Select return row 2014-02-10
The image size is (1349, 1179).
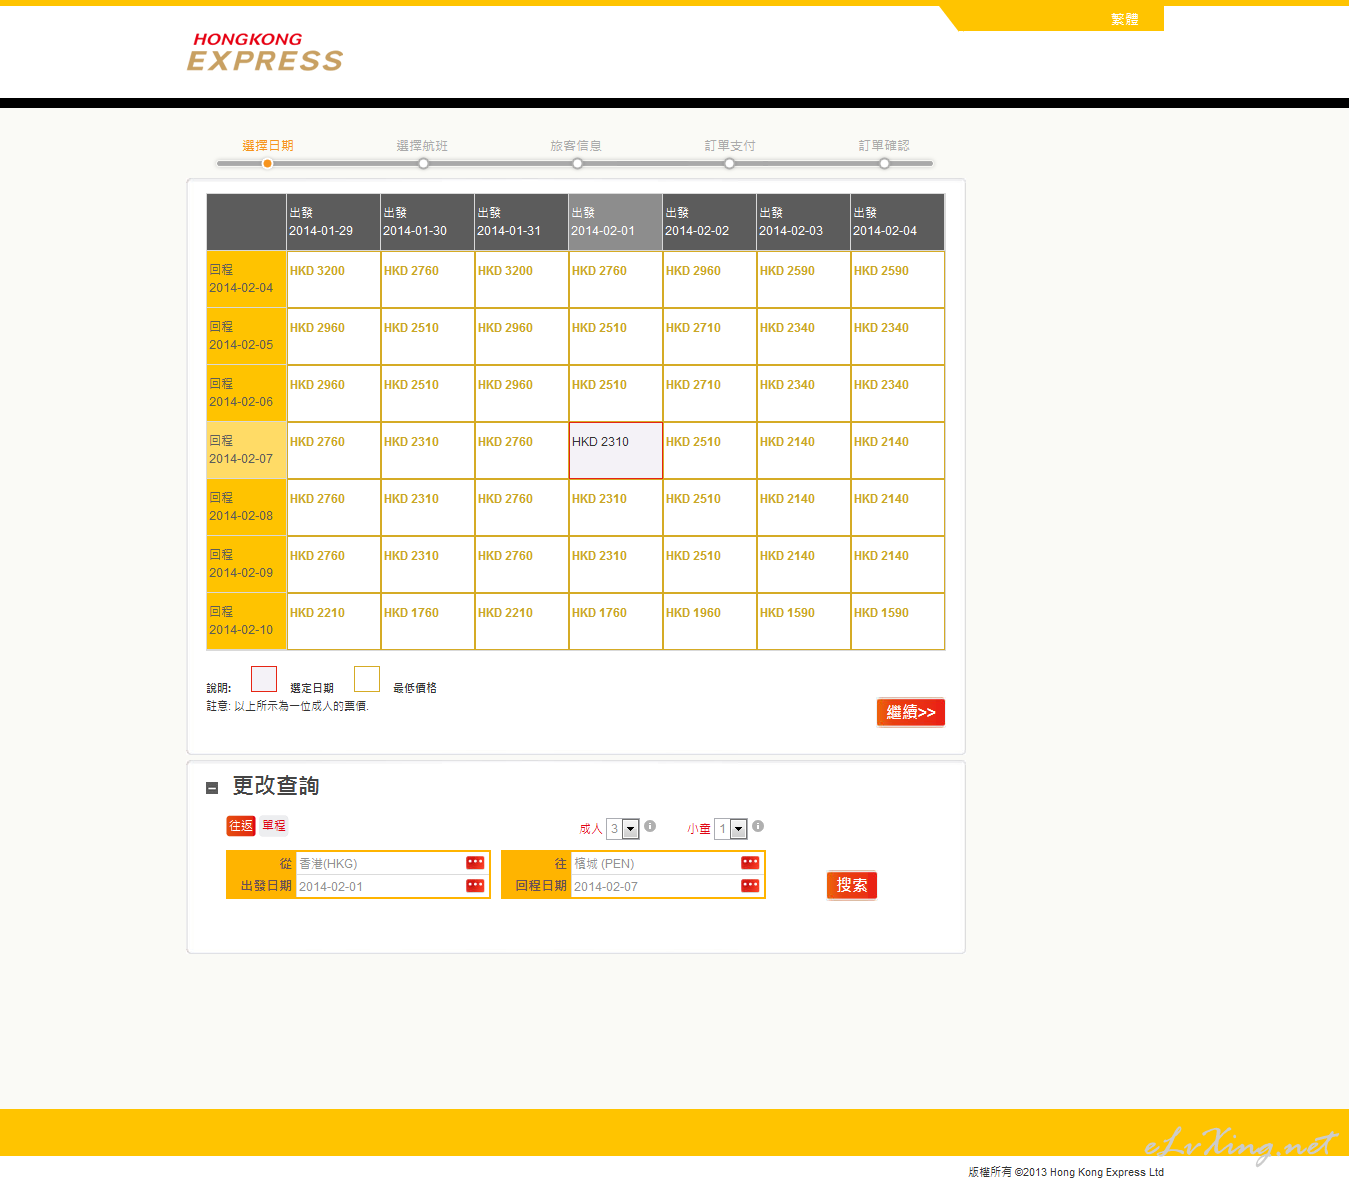click(x=246, y=621)
